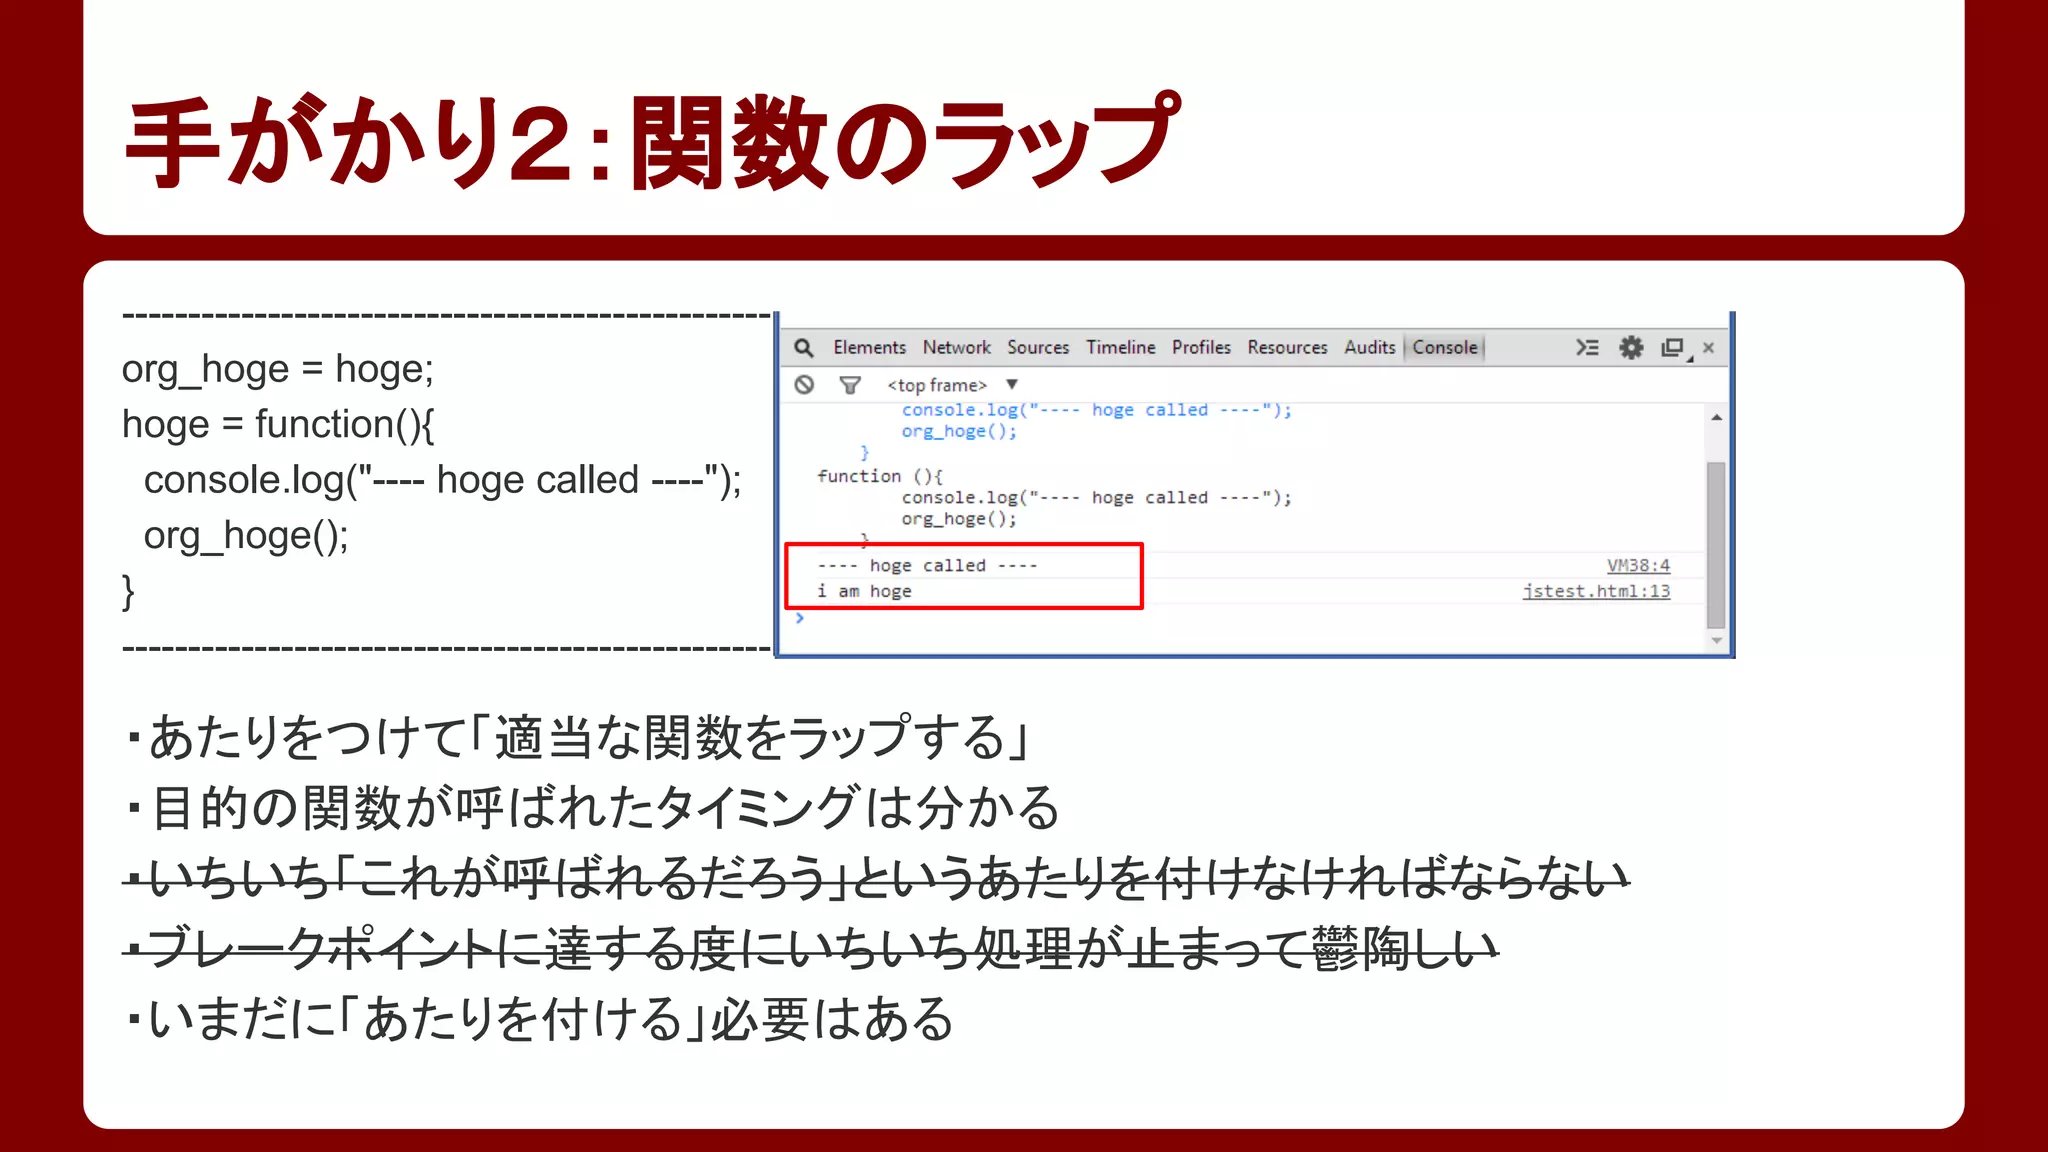Open the Profiles tab
Screen dimensions: 2048x1152
[x=1201, y=347]
